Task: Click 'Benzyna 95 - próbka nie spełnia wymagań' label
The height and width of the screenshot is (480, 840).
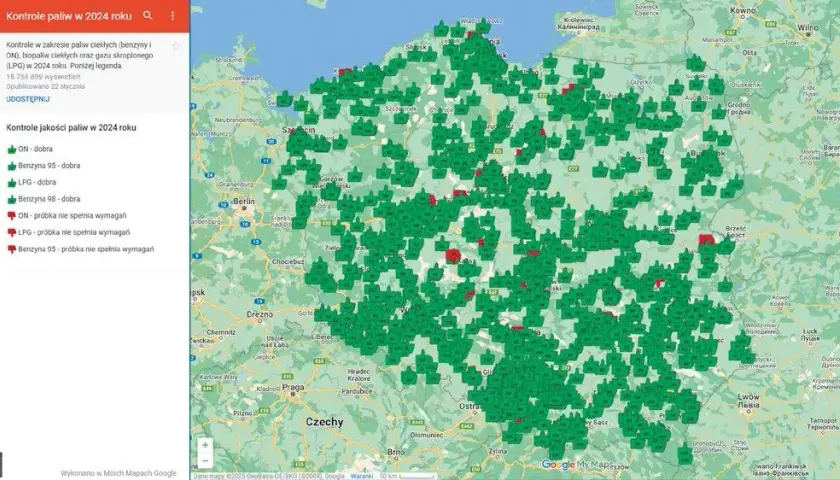Action: tap(86, 249)
